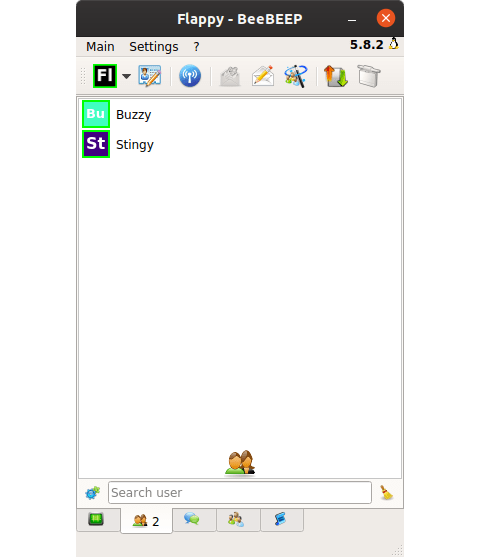Open the edit profile icon
480x557 pixels.
click(150, 76)
